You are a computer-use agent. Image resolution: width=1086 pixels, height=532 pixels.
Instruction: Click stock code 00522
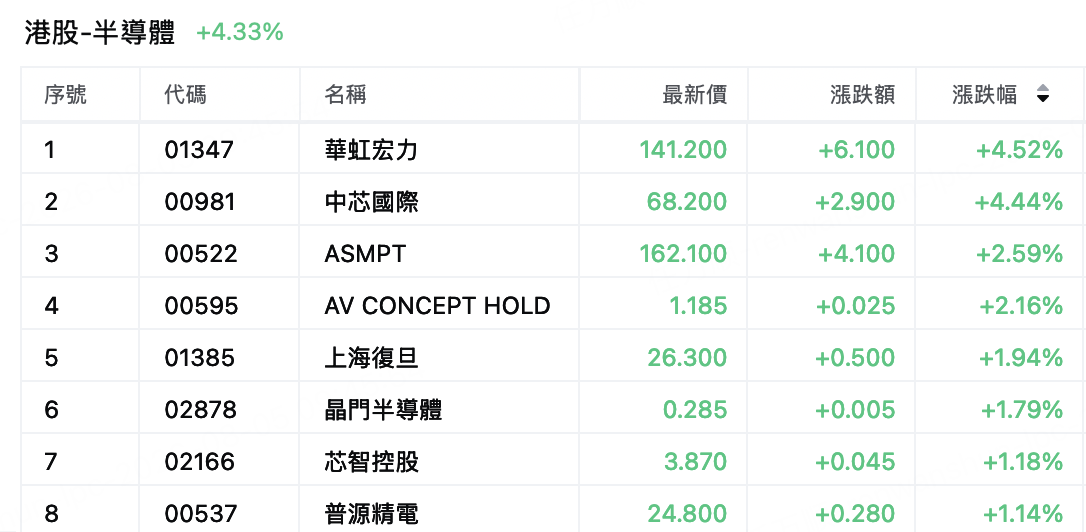(201, 254)
